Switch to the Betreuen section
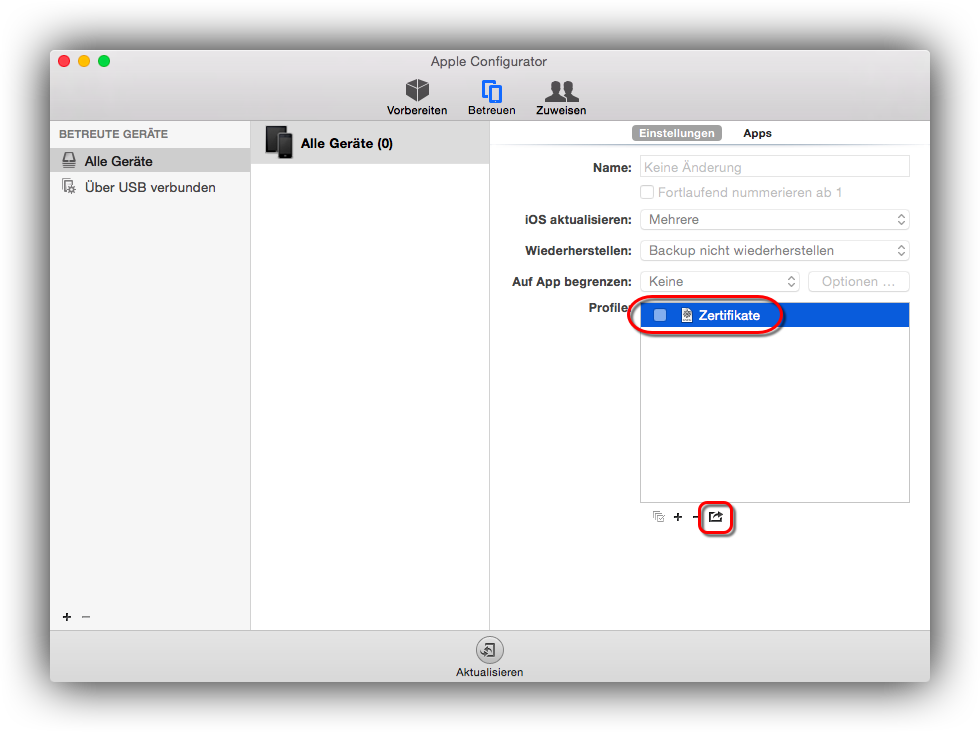The width and height of the screenshot is (980, 732). (x=492, y=97)
